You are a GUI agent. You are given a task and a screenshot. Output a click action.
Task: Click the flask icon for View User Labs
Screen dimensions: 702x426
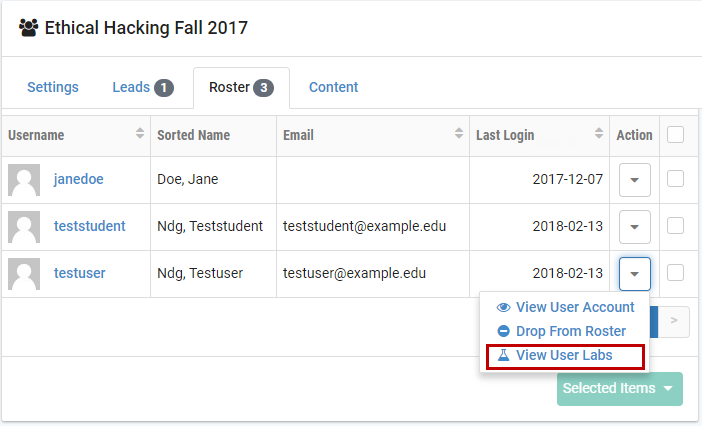[x=504, y=355]
